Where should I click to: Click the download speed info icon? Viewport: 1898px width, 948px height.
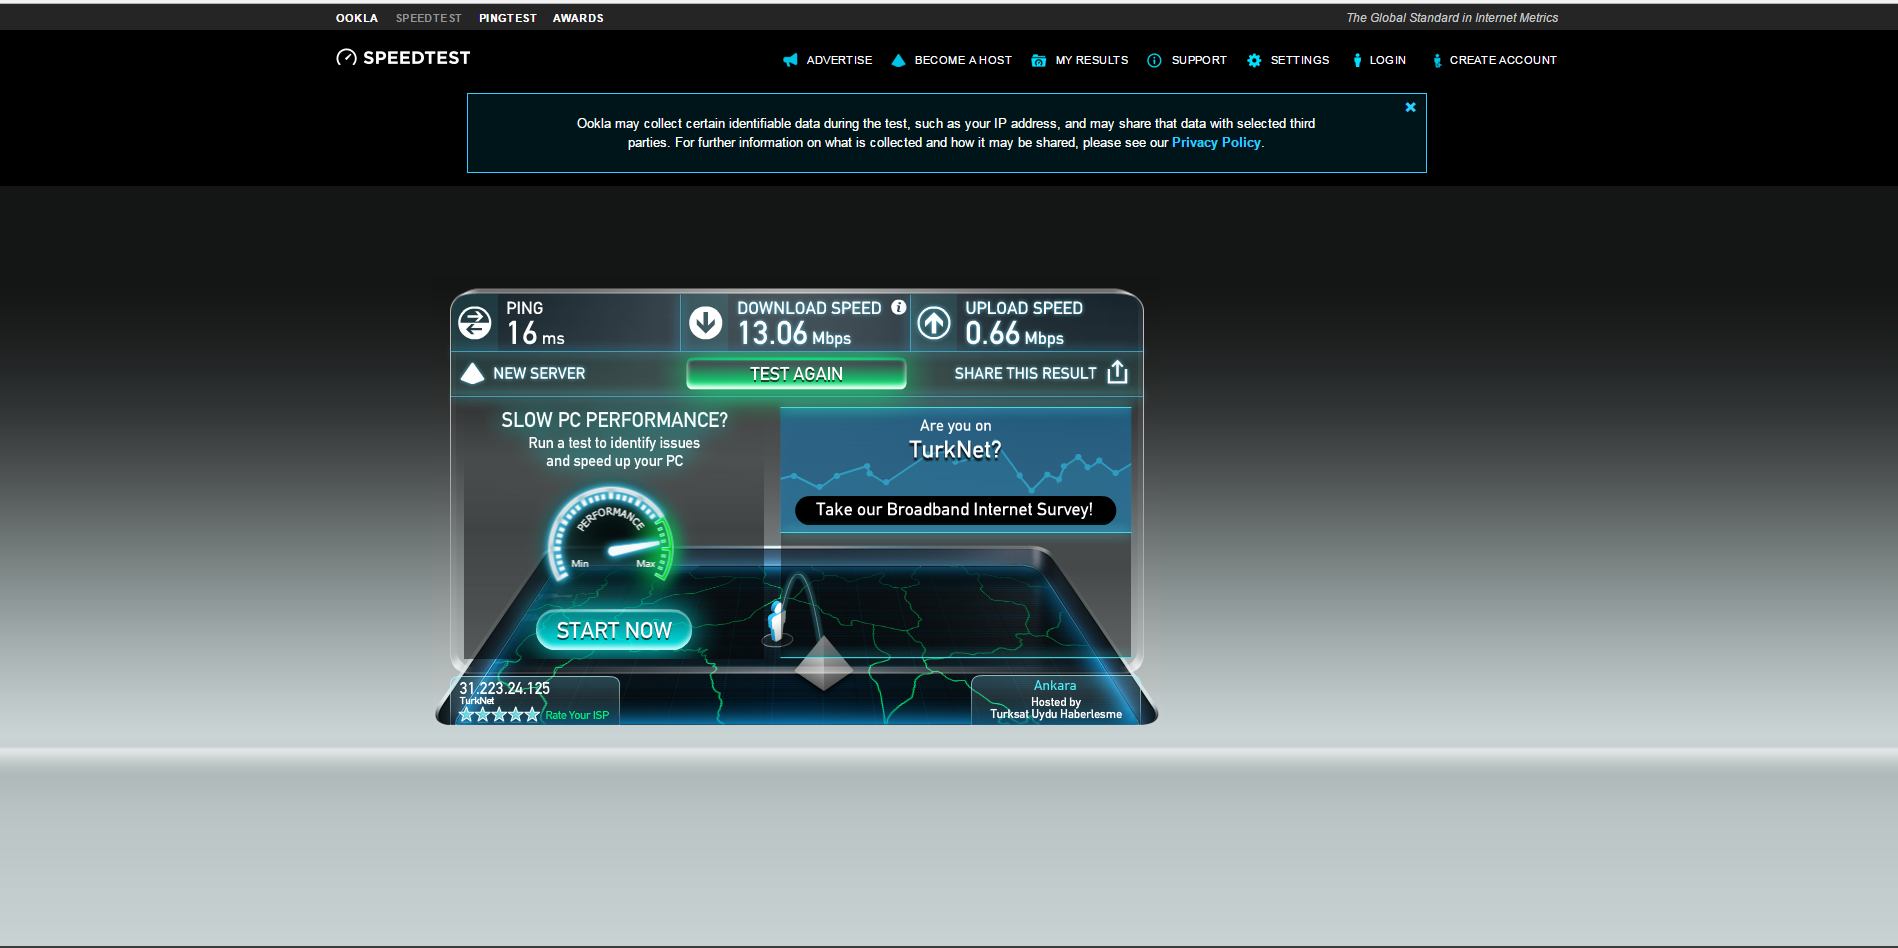(x=899, y=307)
